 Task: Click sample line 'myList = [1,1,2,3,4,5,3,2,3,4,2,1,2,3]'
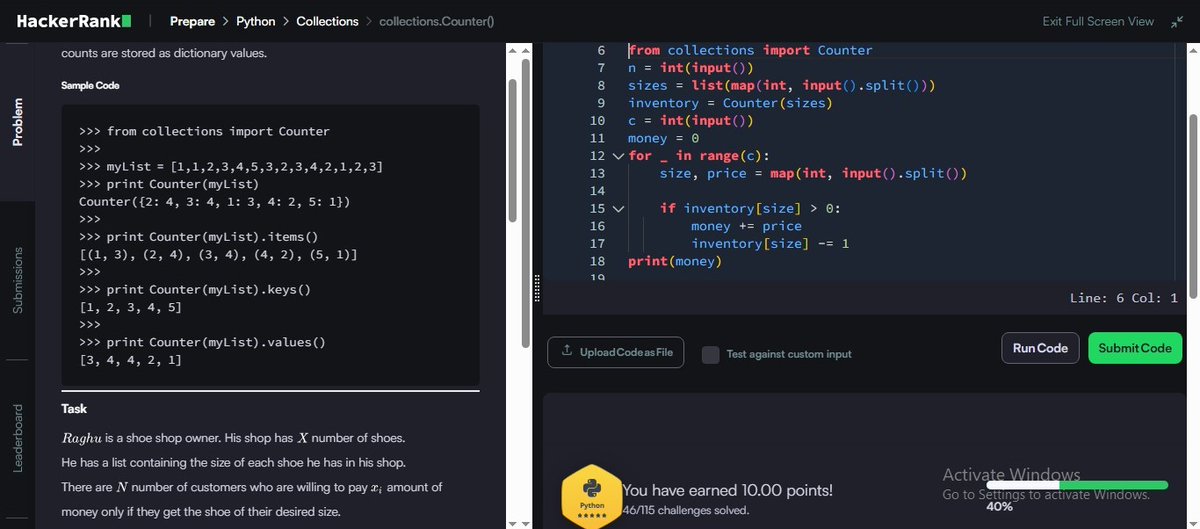(x=245, y=166)
